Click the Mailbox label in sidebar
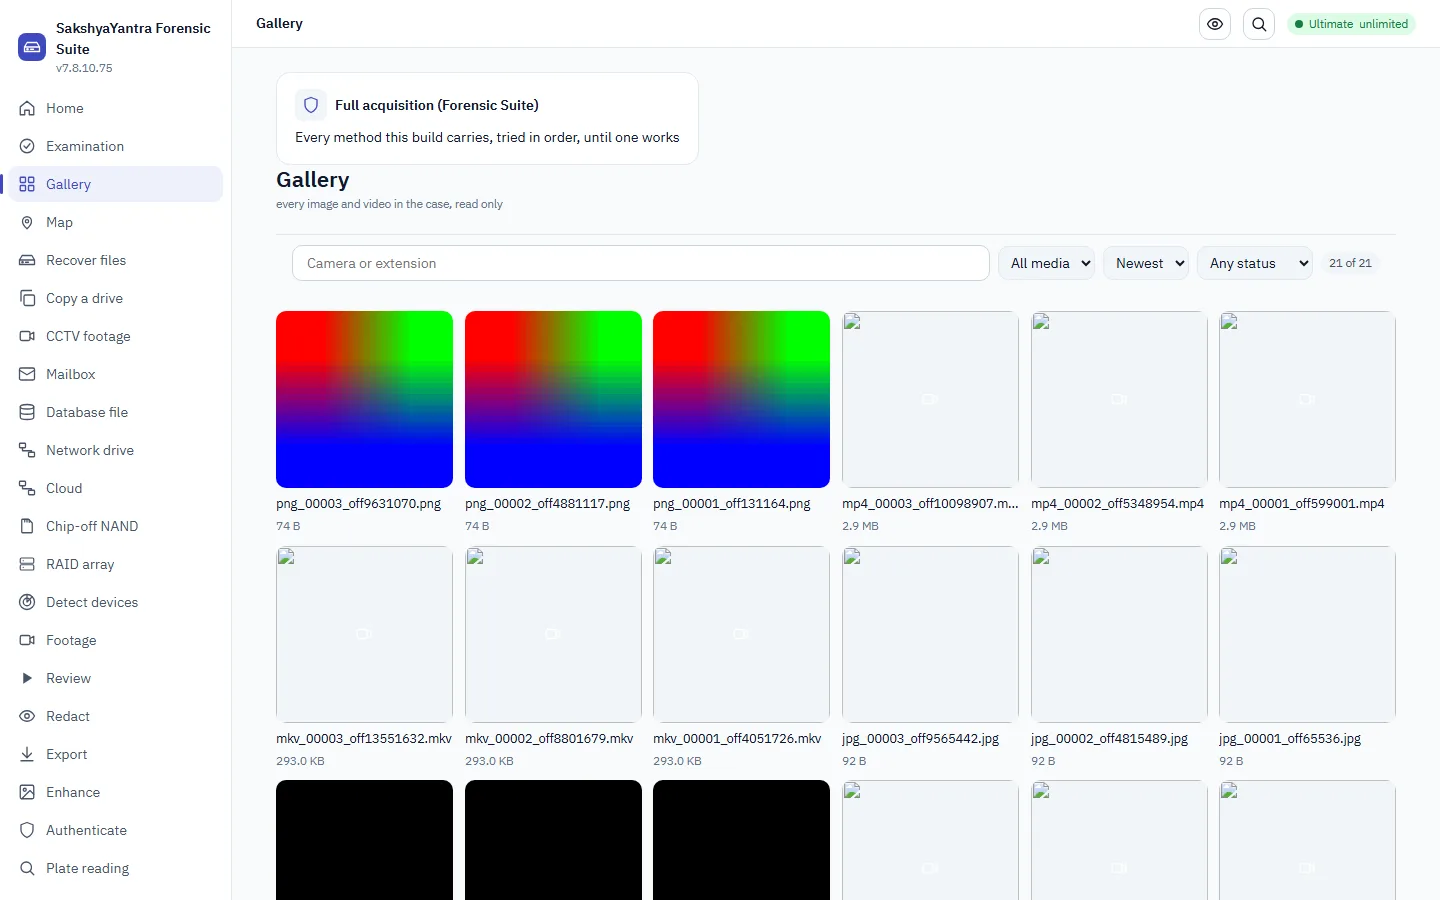The image size is (1440, 900). (71, 374)
